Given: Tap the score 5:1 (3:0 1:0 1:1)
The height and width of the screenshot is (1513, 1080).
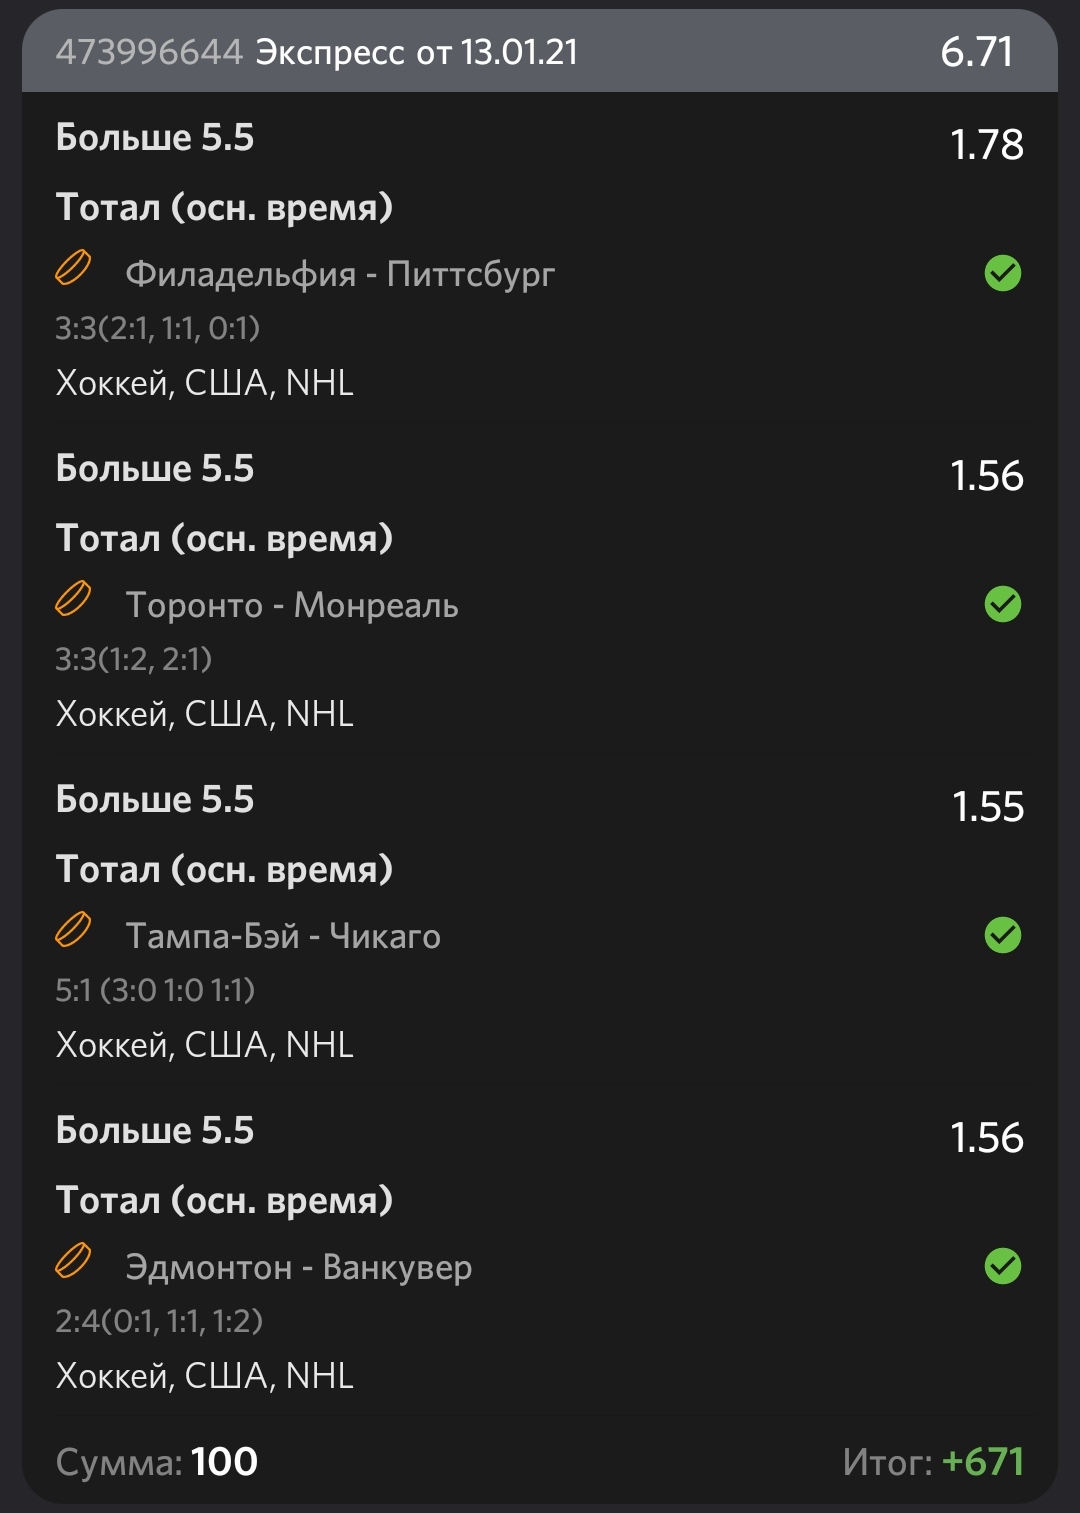Looking at the screenshot, I should 155,990.
